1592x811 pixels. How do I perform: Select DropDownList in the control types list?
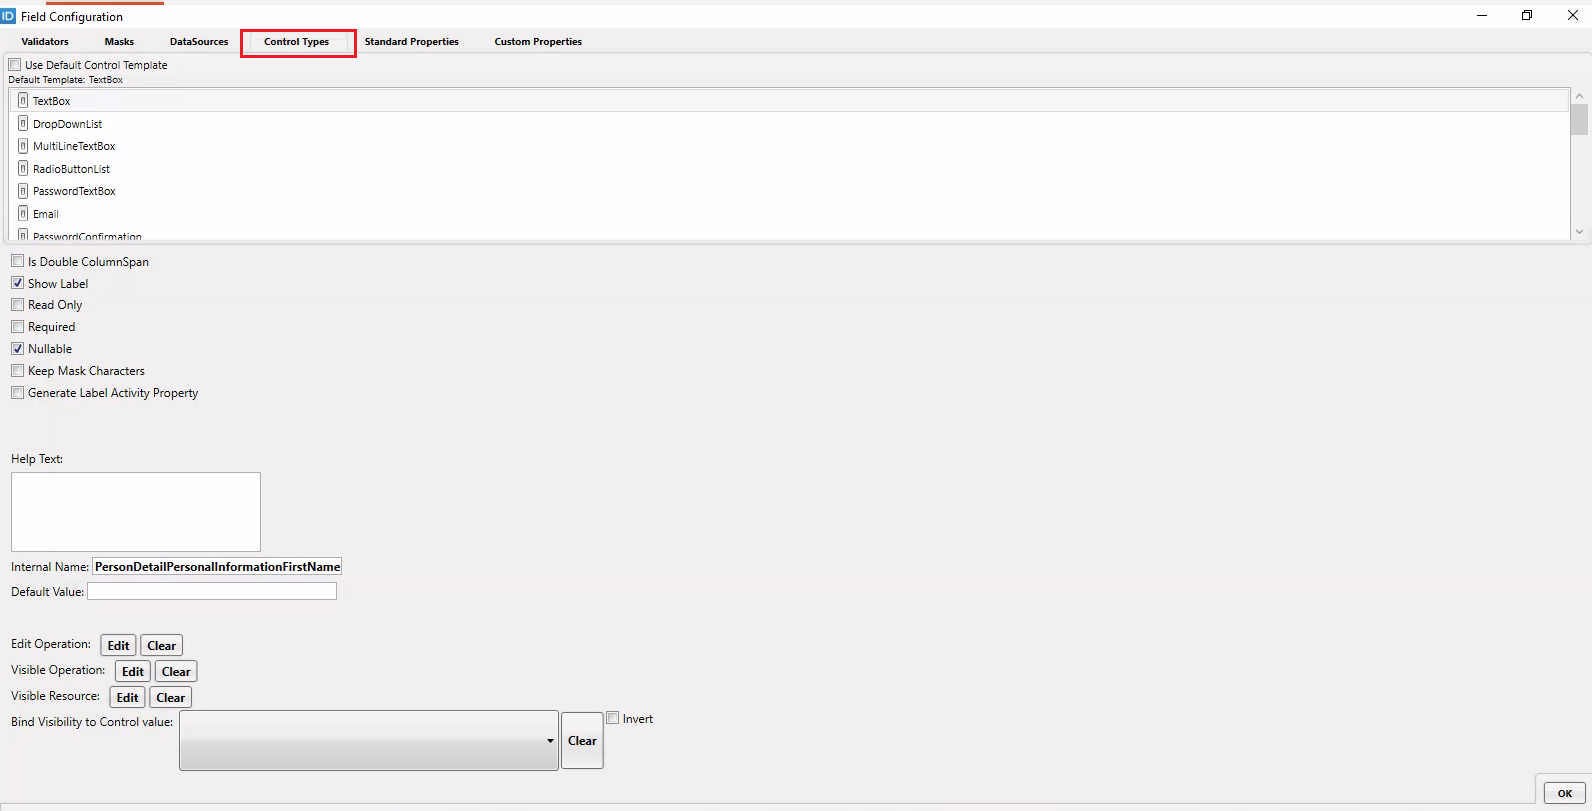(x=790, y=124)
